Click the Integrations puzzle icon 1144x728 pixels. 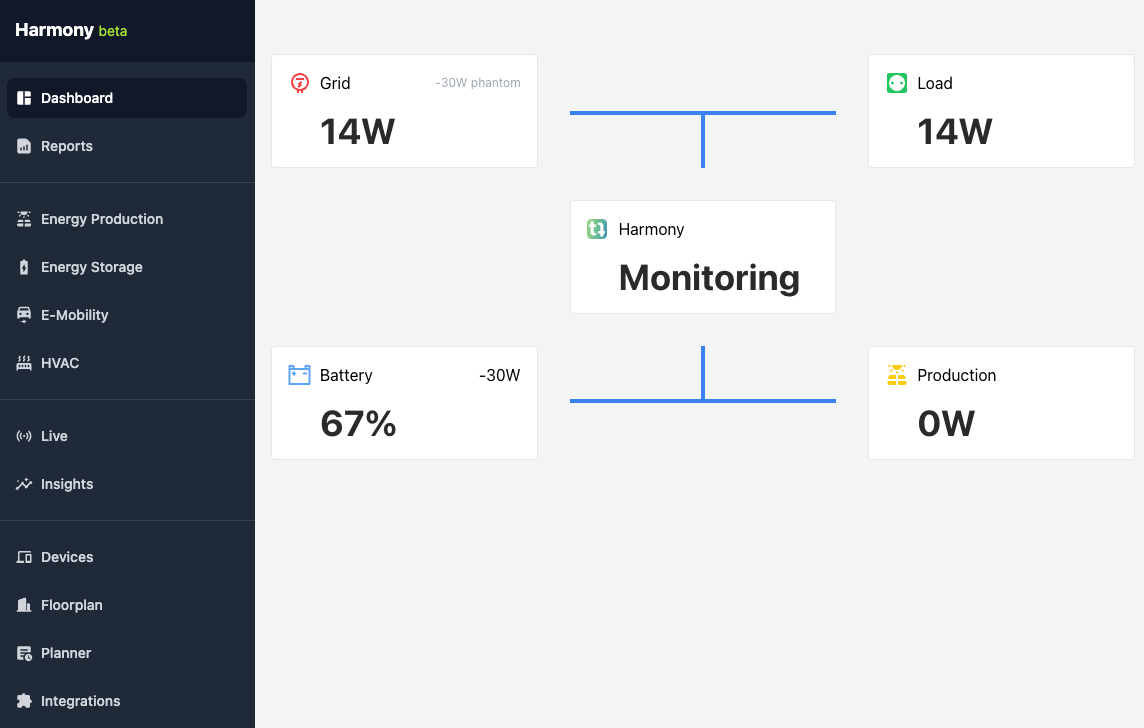tap(24, 701)
